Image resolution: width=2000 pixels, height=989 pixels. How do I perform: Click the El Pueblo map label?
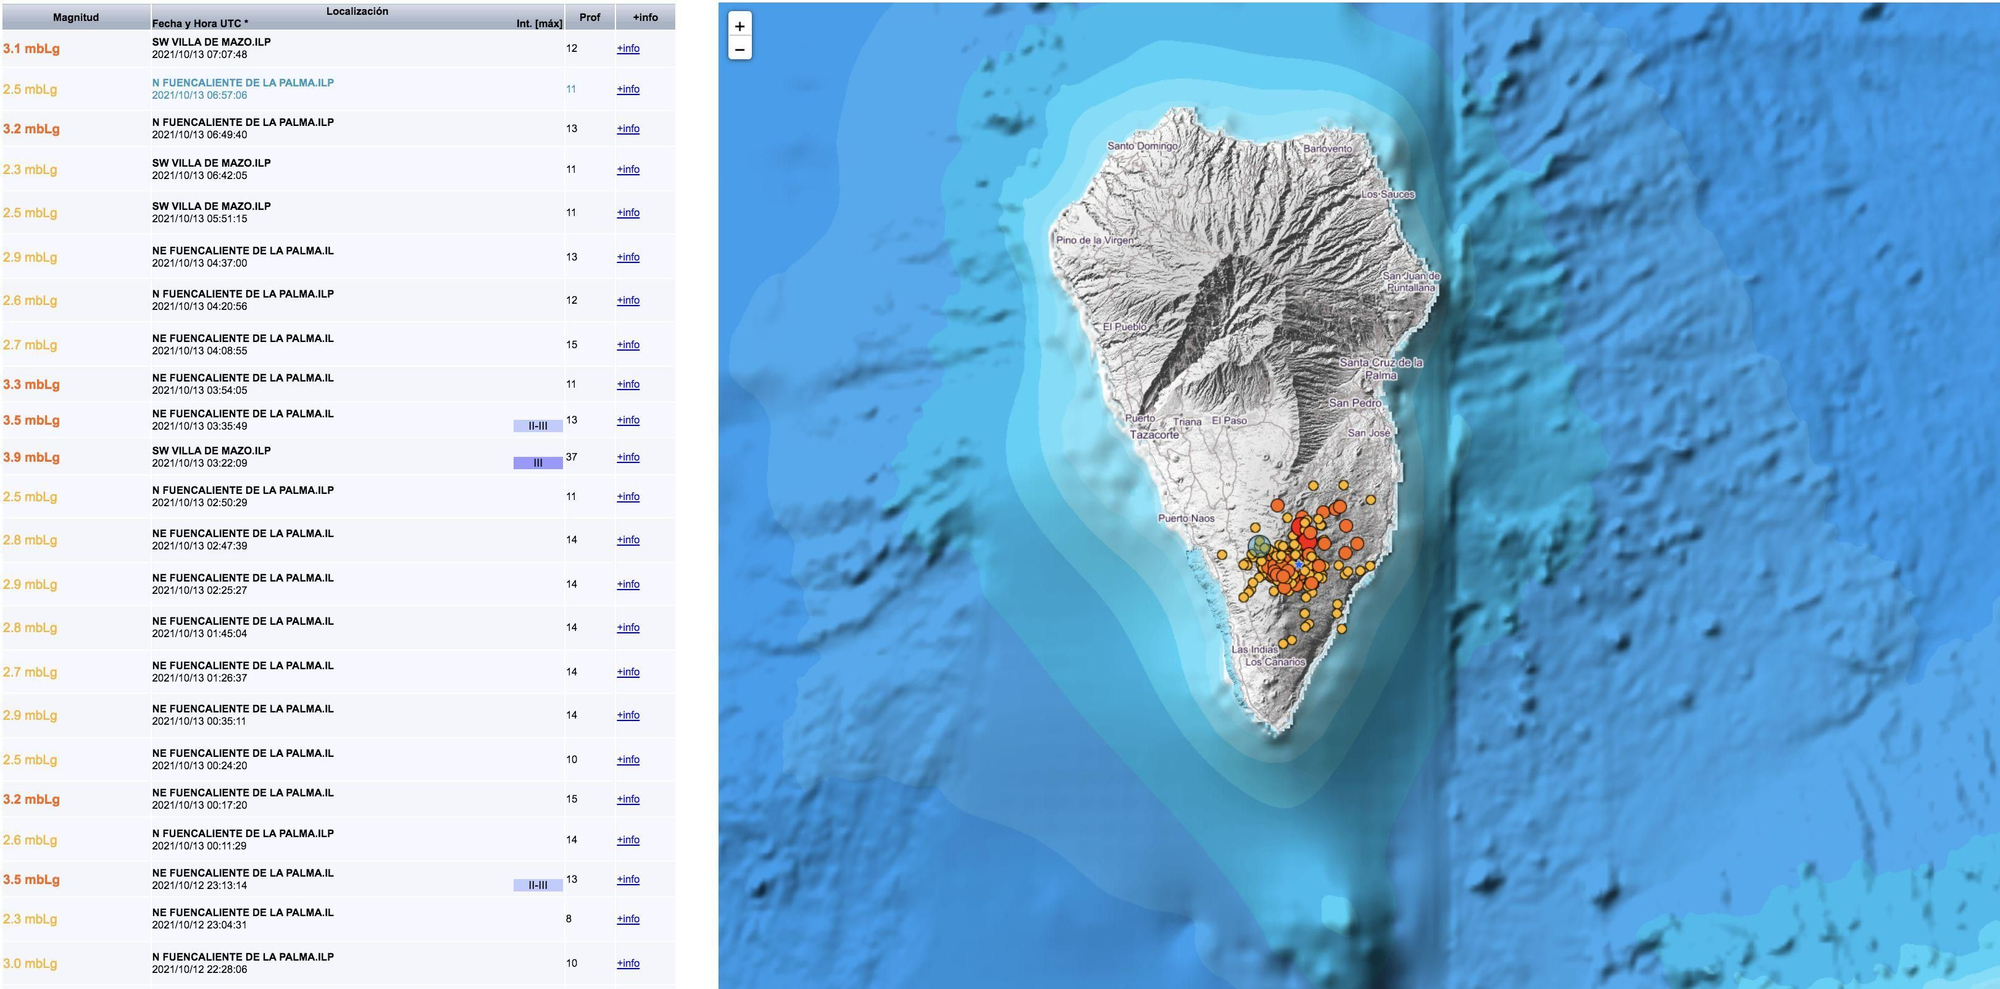point(1125,327)
